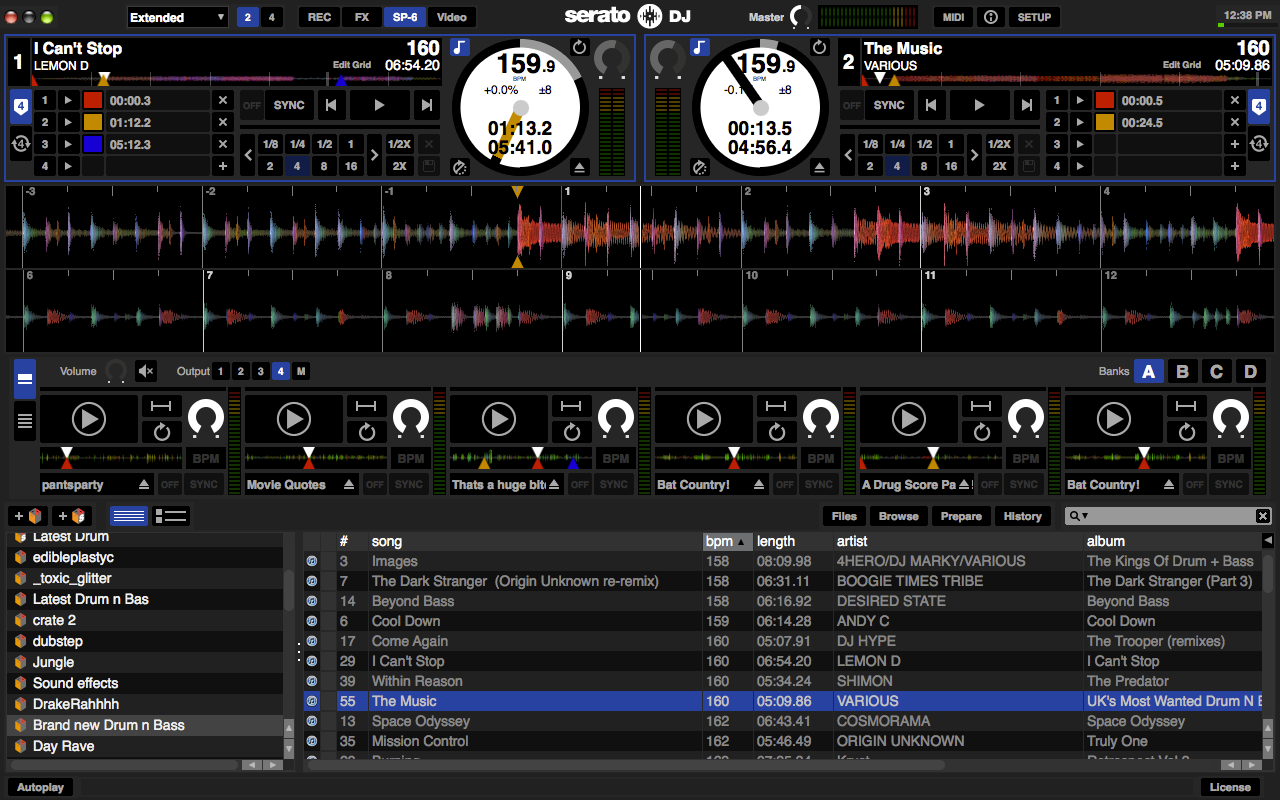Adjust the Master volume knob

(802, 17)
